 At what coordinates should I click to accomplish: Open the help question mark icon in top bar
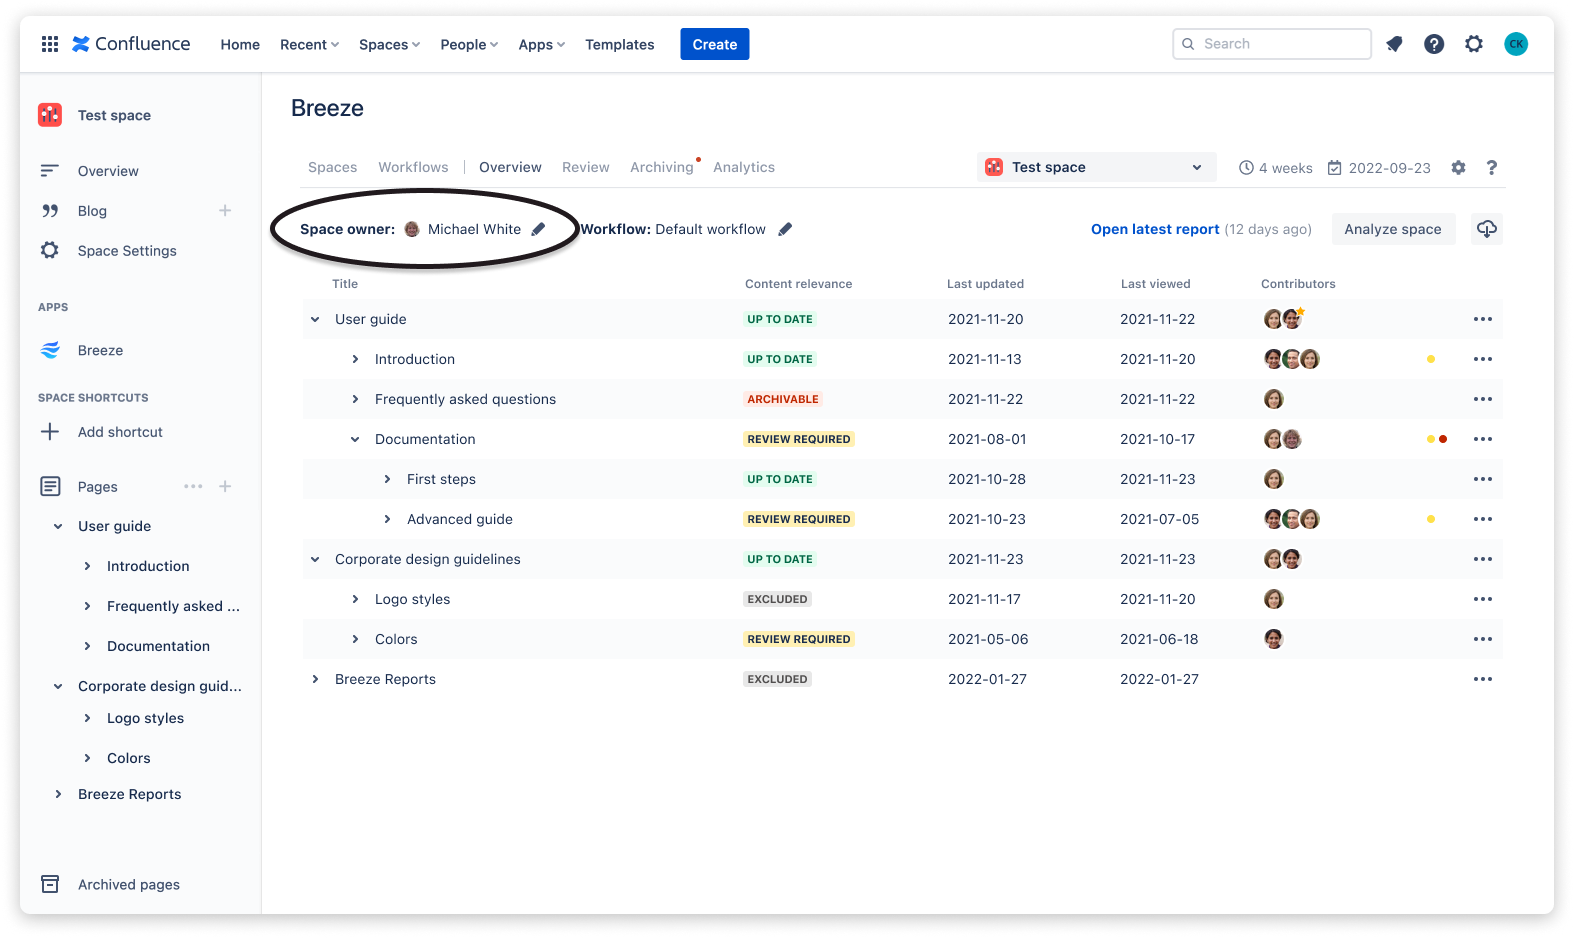[x=1434, y=44]
